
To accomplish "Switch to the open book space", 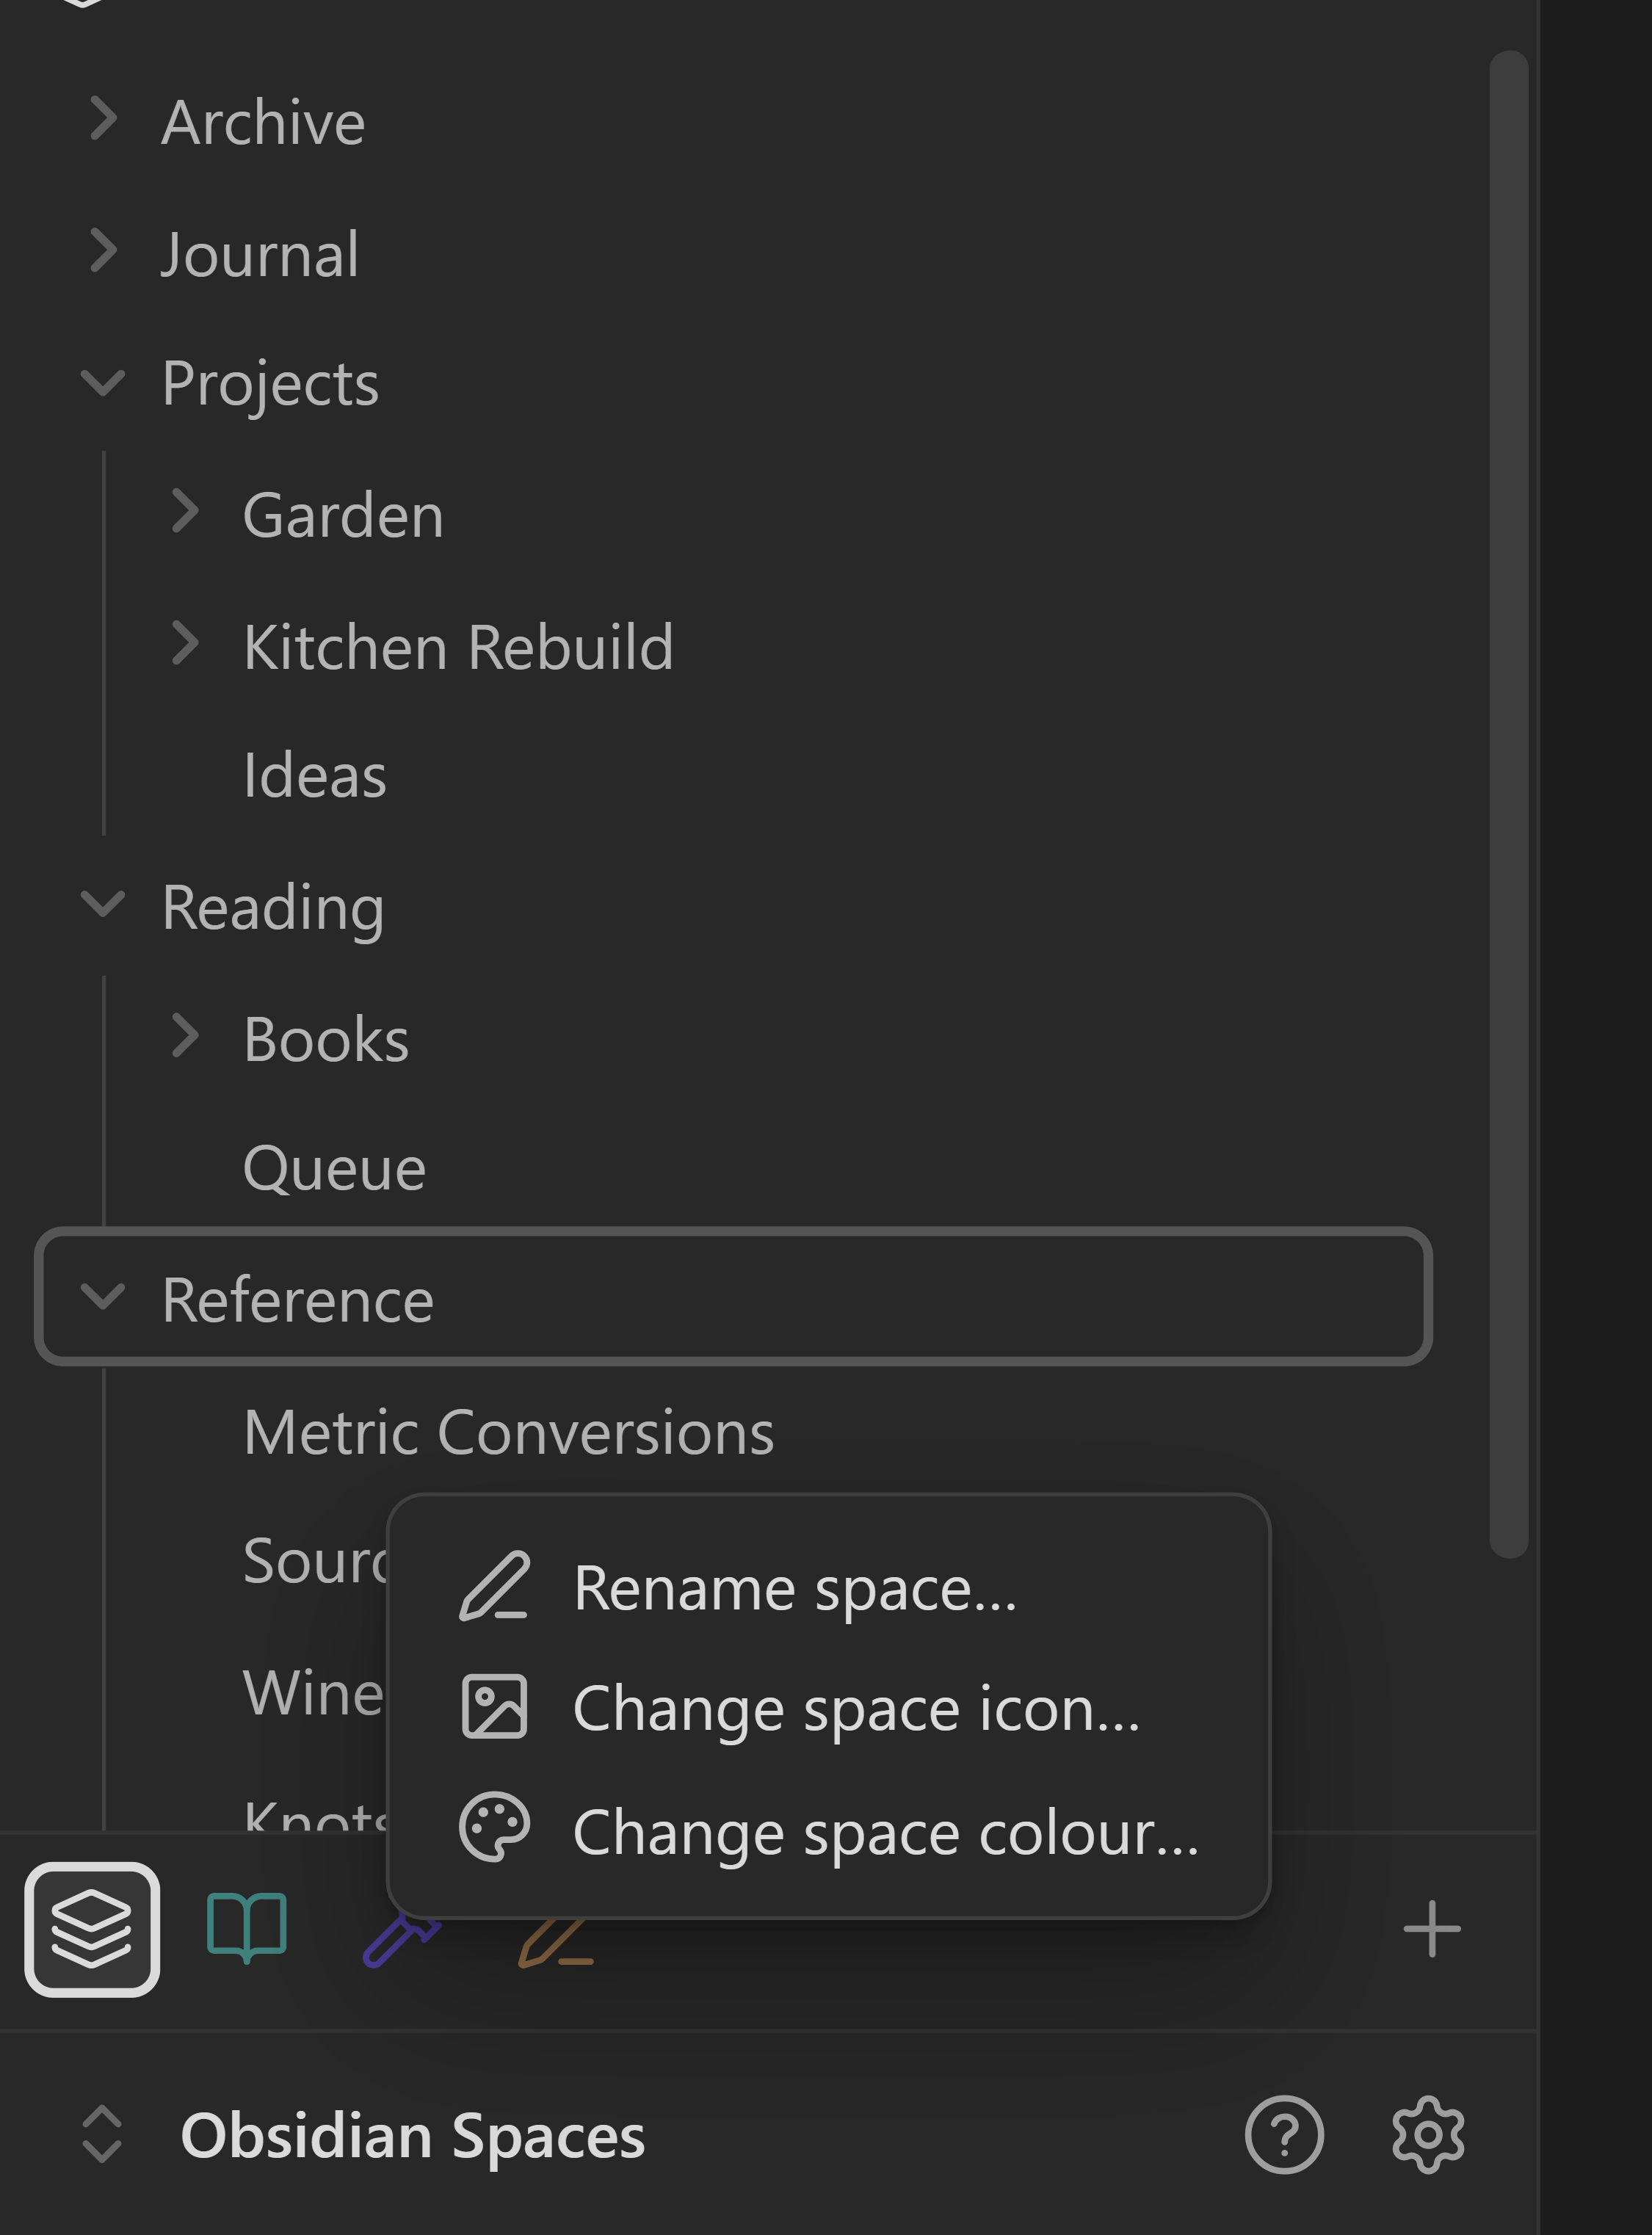I will [x=247, y=1928].
